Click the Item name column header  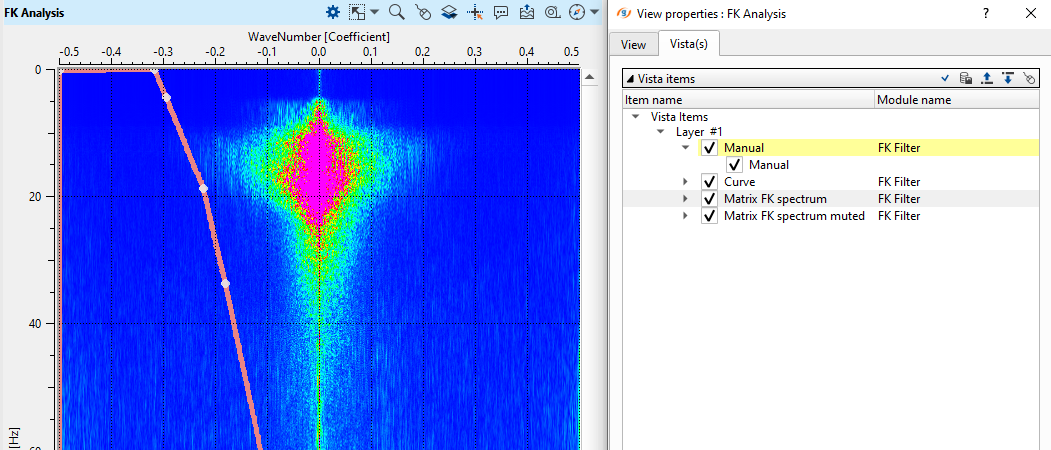click(747, 100)
